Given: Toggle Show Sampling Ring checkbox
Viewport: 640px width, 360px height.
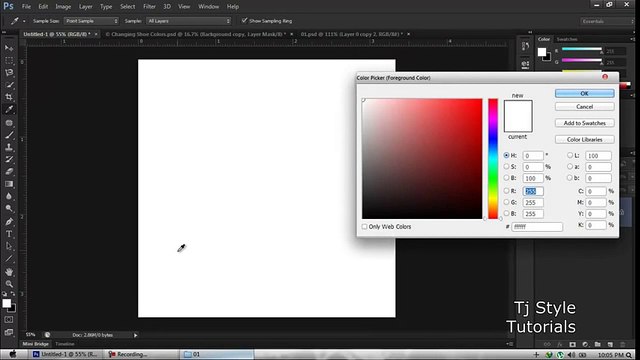Looking at the screenshot, I should click(244, 20).
